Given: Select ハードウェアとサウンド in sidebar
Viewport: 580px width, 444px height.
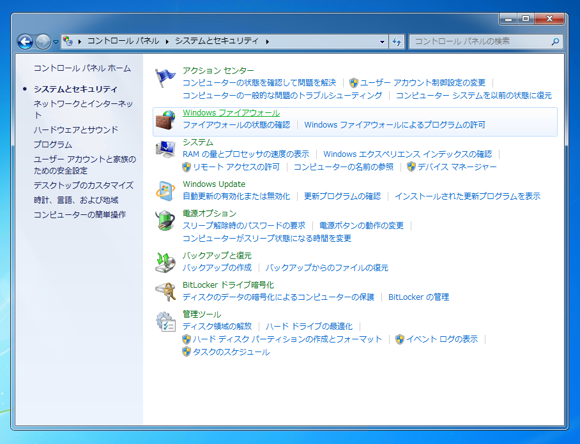Looking at the screenshot, I should [76, 130].
